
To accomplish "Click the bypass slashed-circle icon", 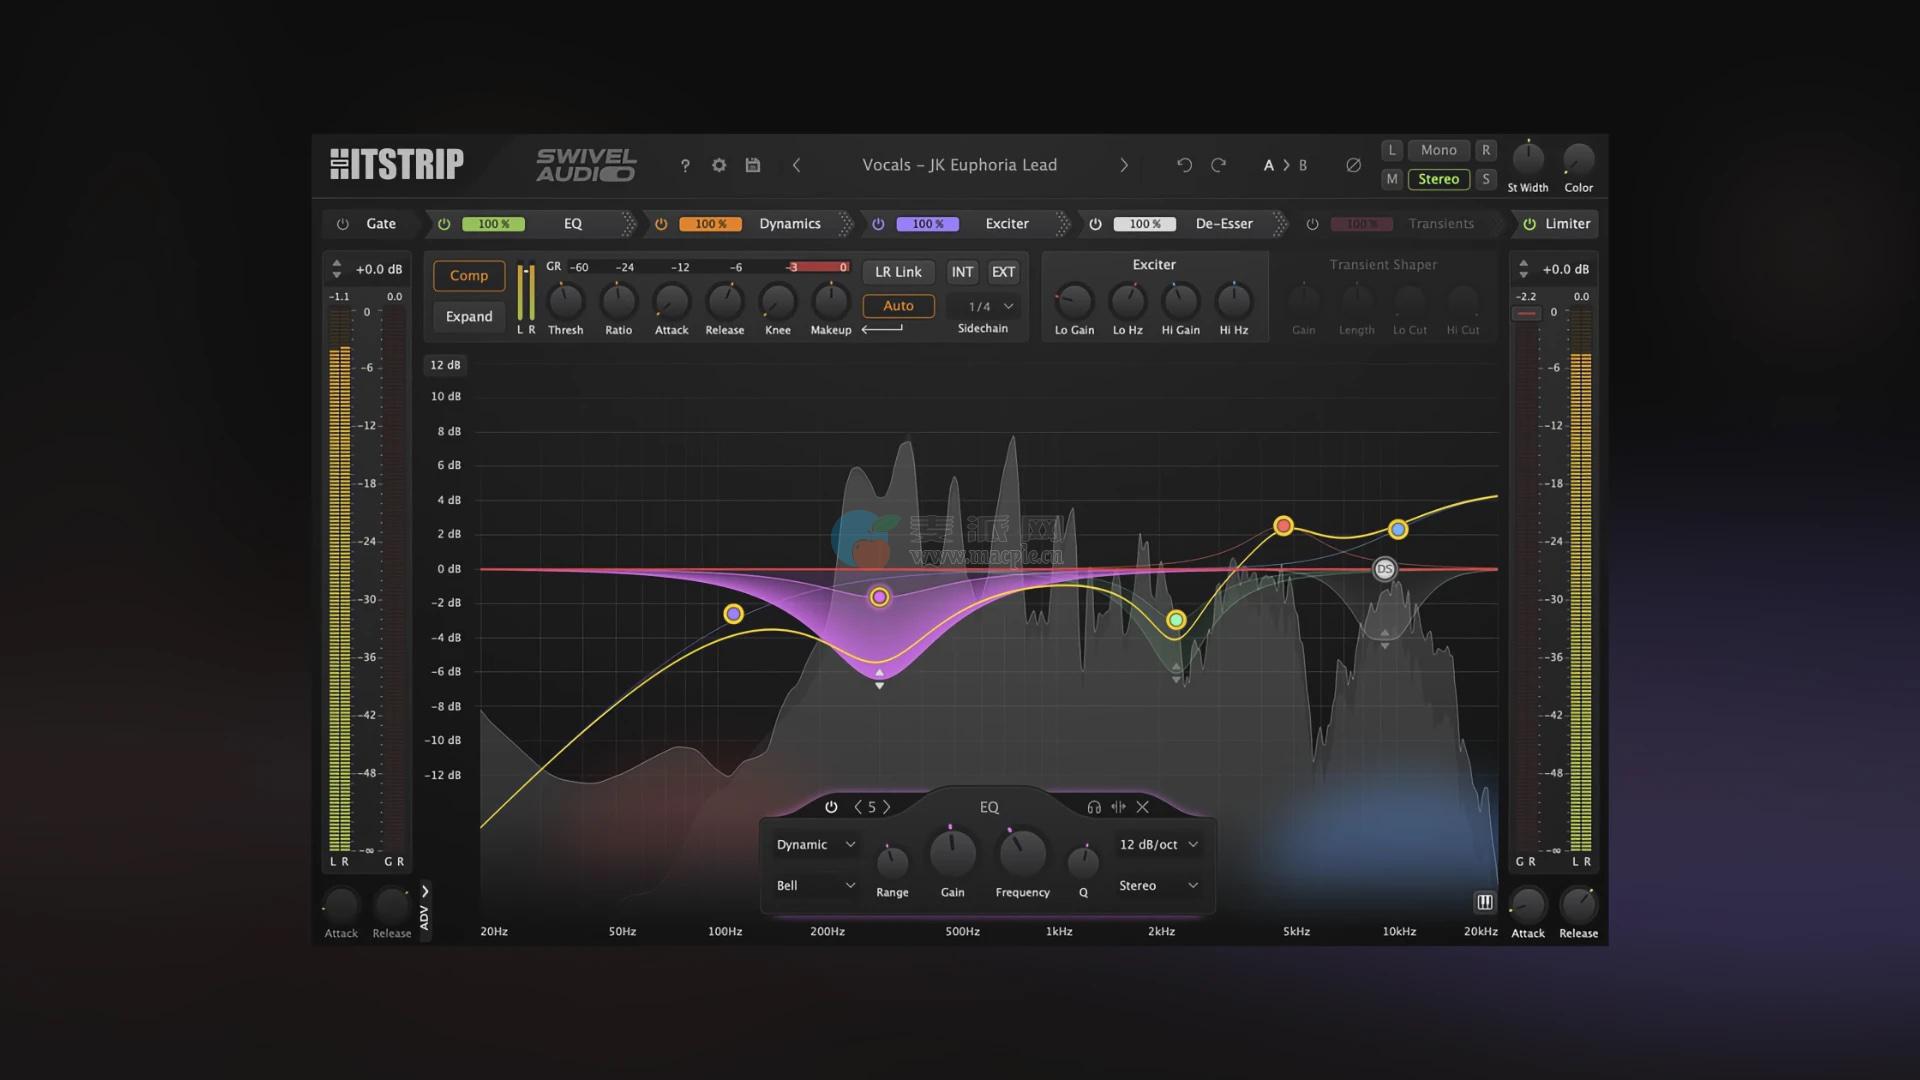I will coord(1353,165).
